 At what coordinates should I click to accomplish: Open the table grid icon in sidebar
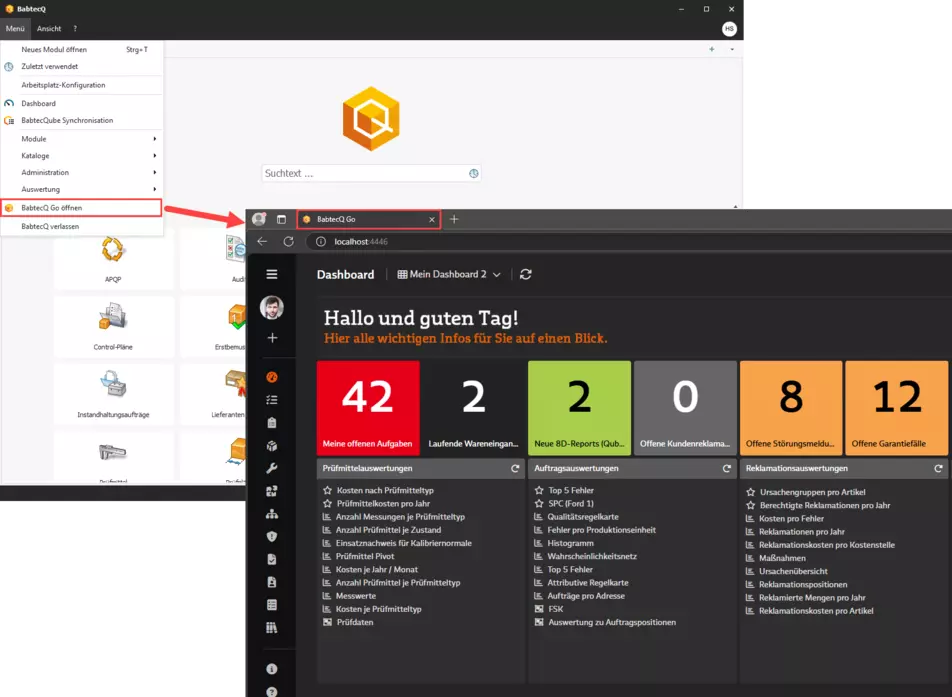point(272,605)
